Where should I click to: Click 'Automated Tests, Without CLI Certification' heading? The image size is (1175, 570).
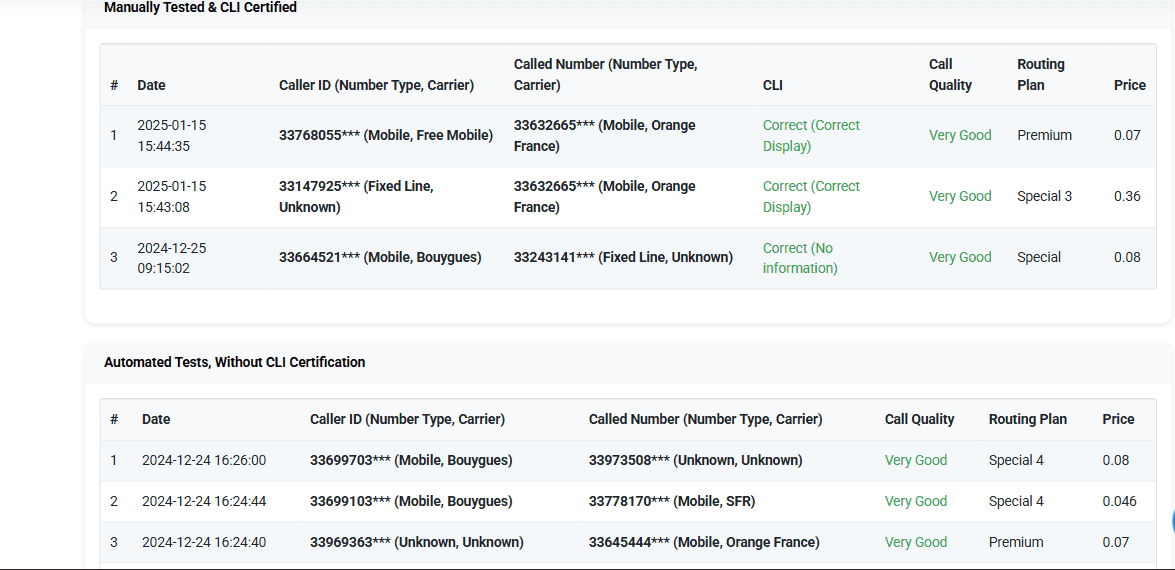(234, 362)
